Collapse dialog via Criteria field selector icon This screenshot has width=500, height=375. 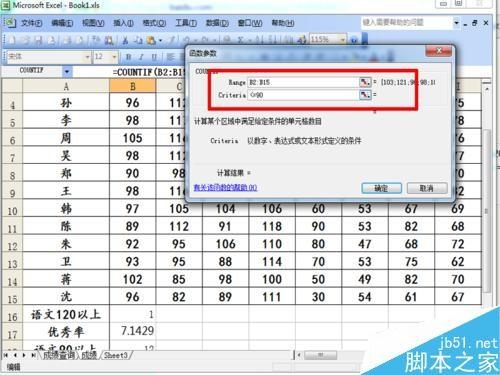point(365,95)
